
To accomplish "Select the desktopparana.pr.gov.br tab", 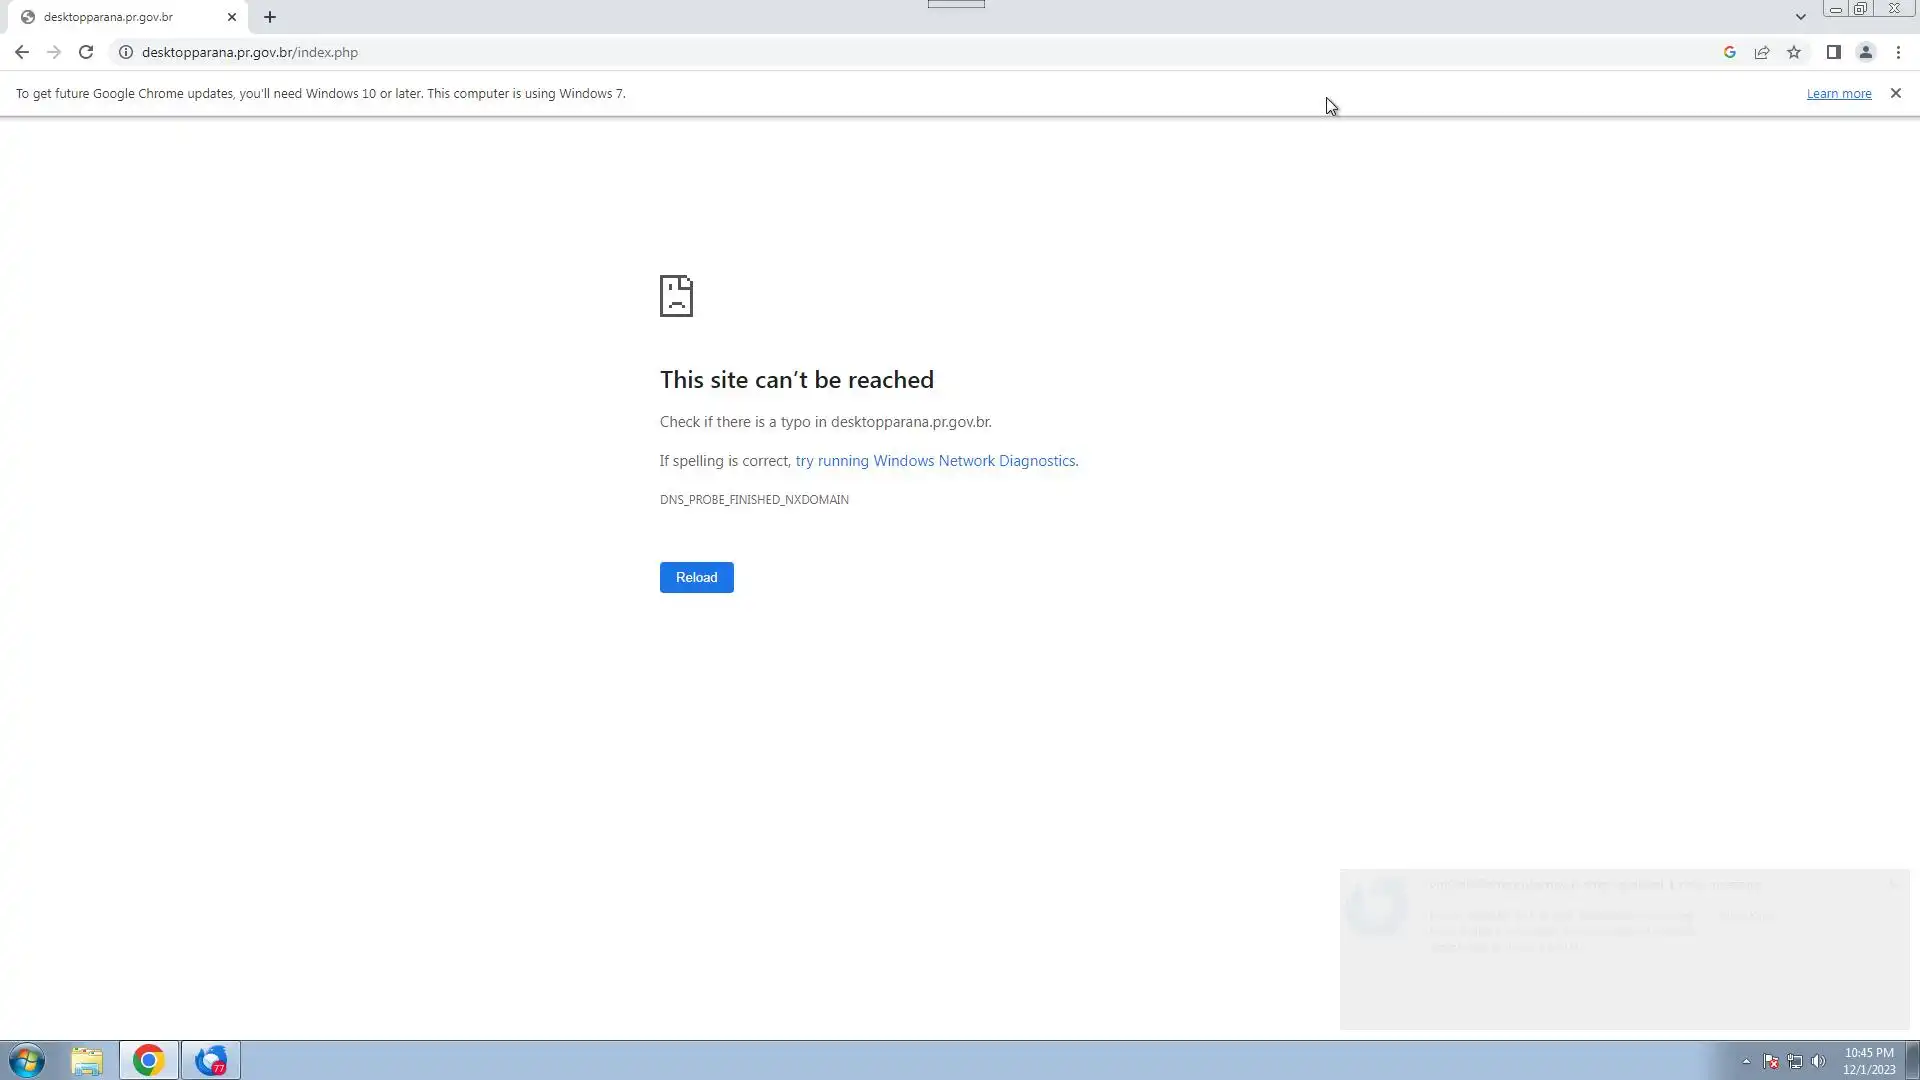I will (x=110, y=17).
